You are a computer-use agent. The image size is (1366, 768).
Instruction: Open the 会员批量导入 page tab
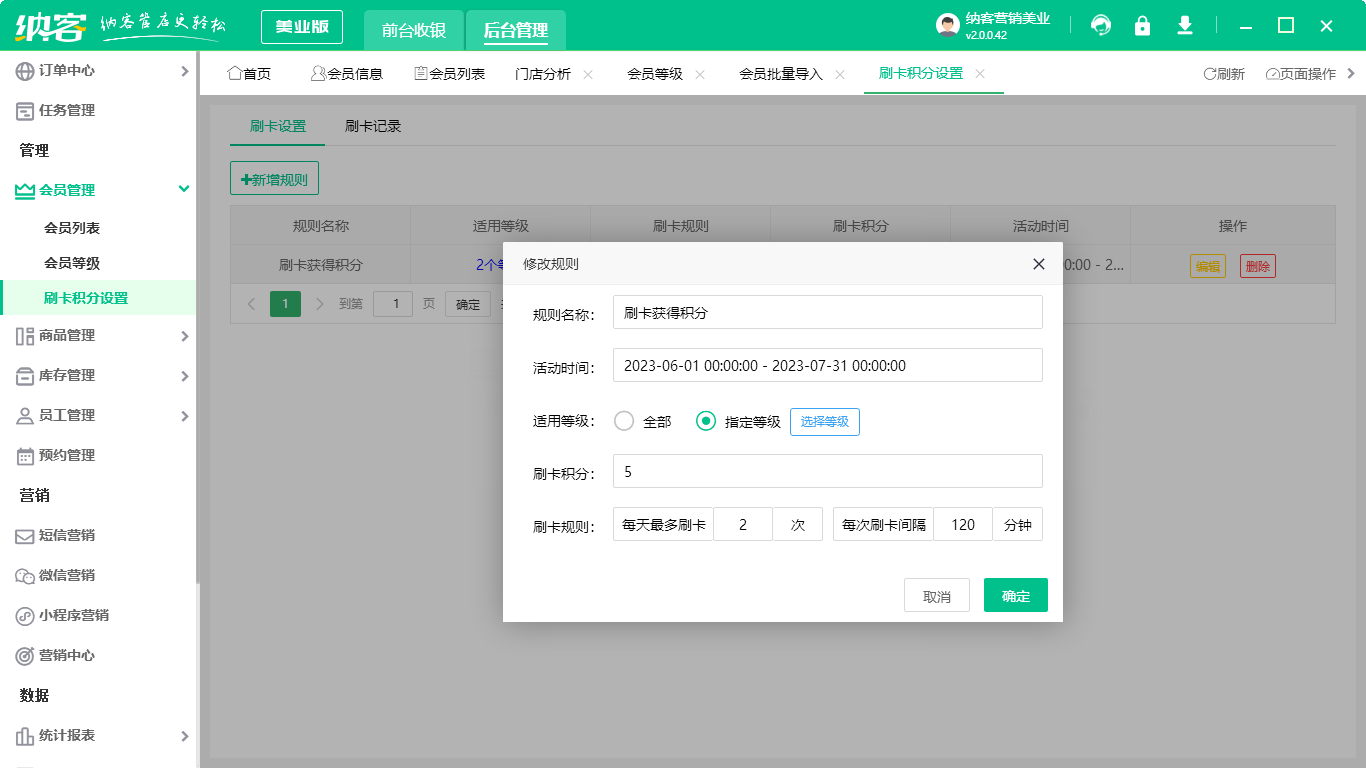click(x=780, y=74)
